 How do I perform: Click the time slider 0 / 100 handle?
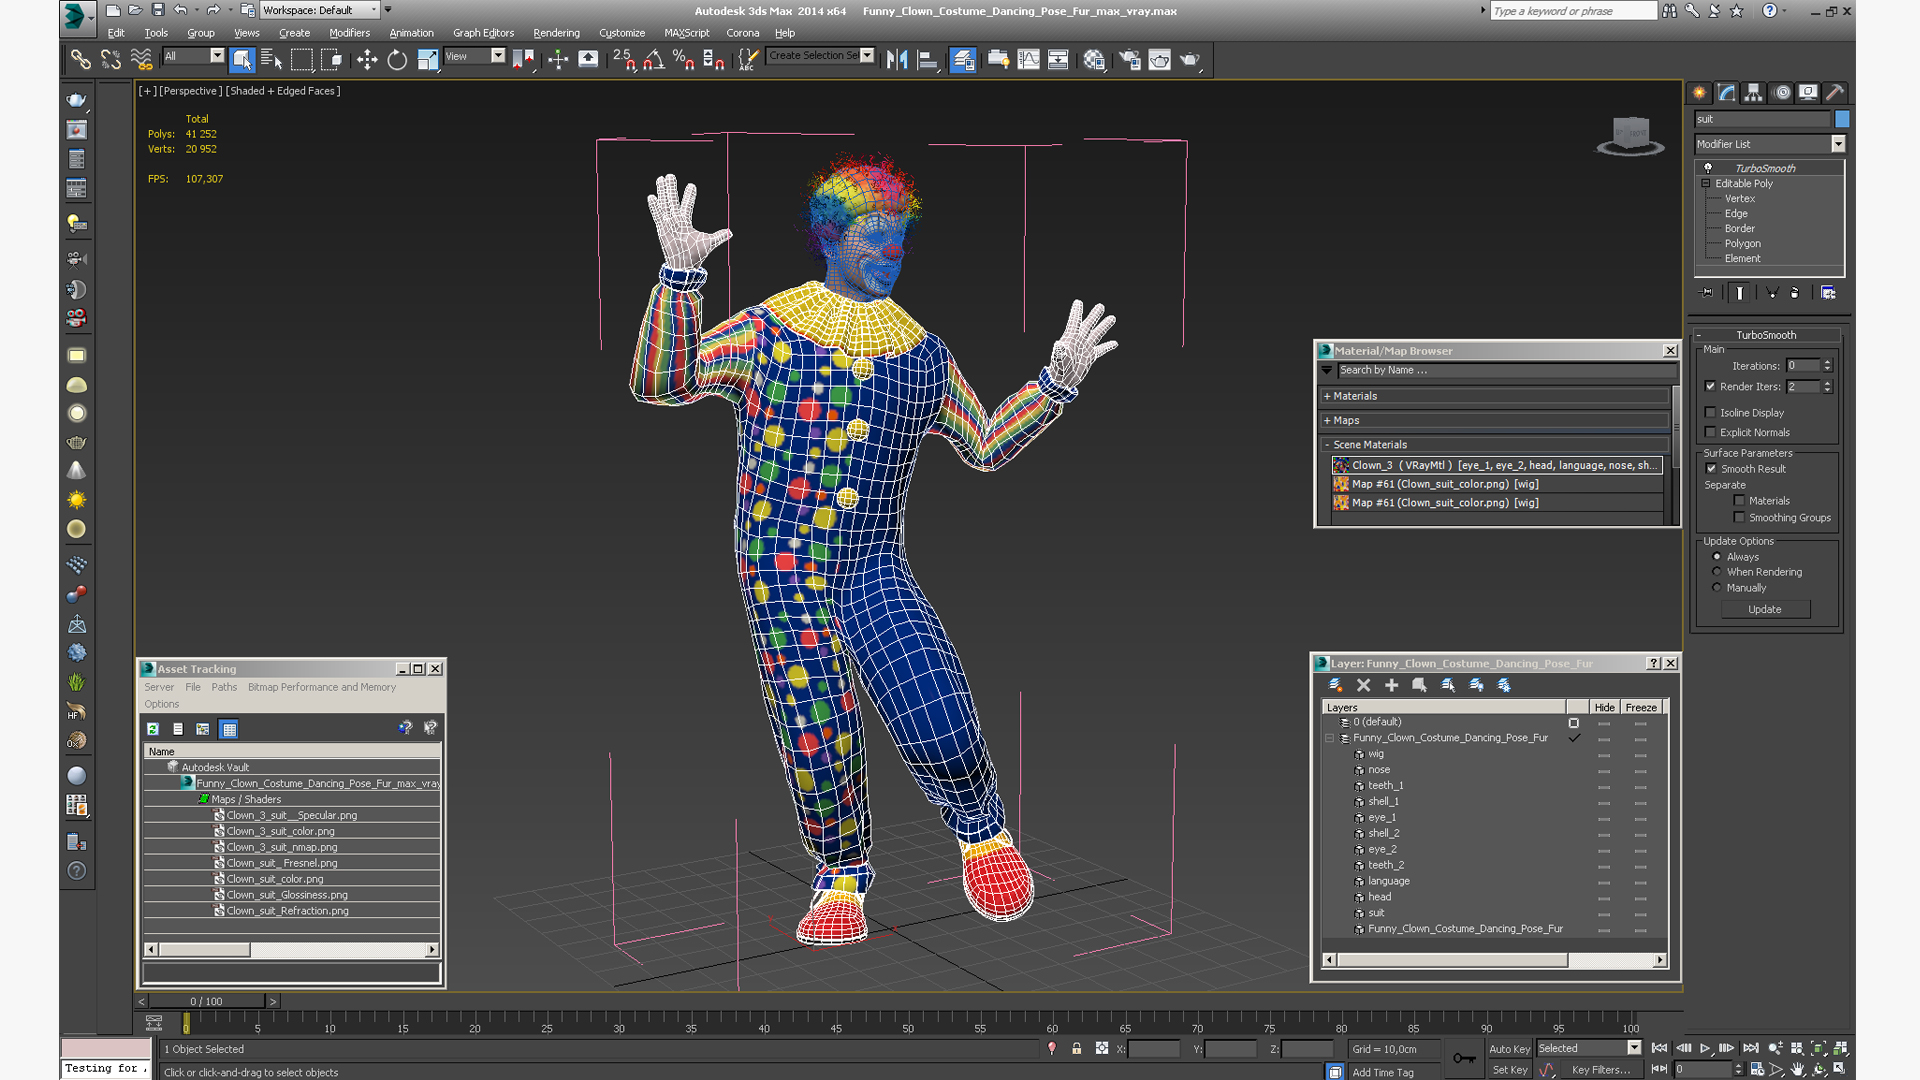tap(207, 1001)
